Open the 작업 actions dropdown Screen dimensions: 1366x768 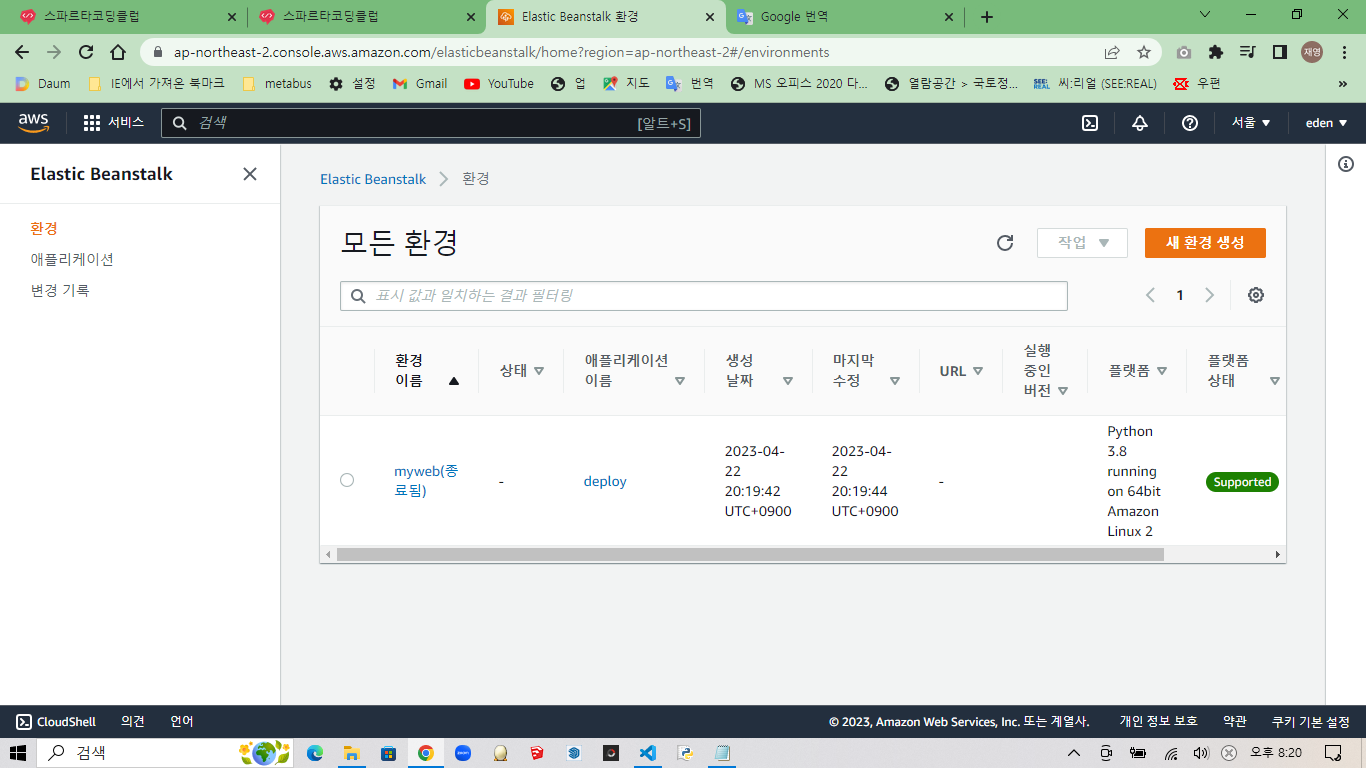tap(1082, 243)
